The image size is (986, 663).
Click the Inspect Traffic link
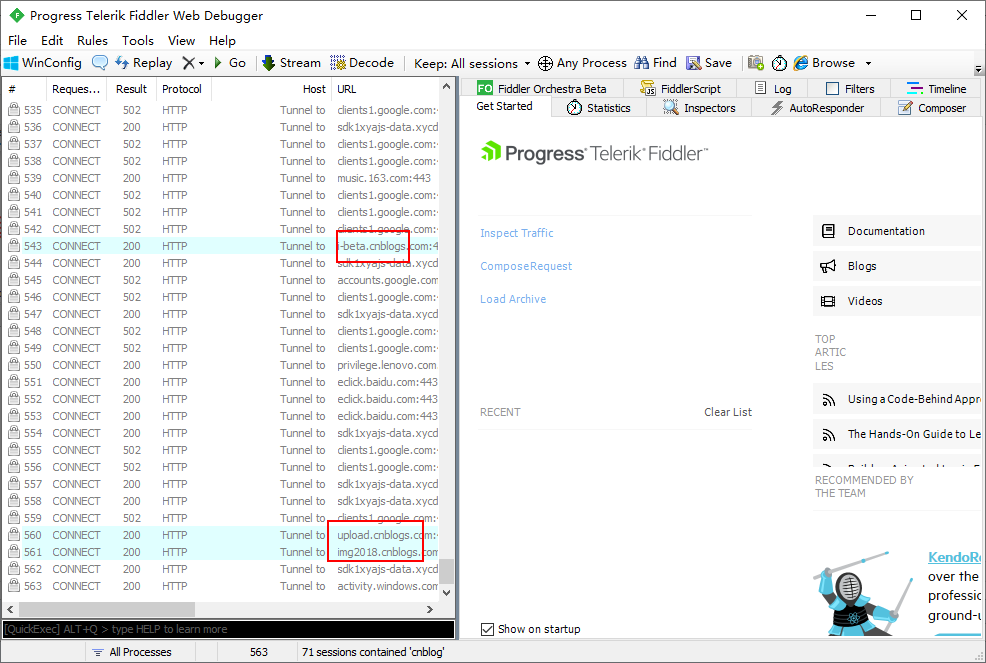click(x=516, y=233)
